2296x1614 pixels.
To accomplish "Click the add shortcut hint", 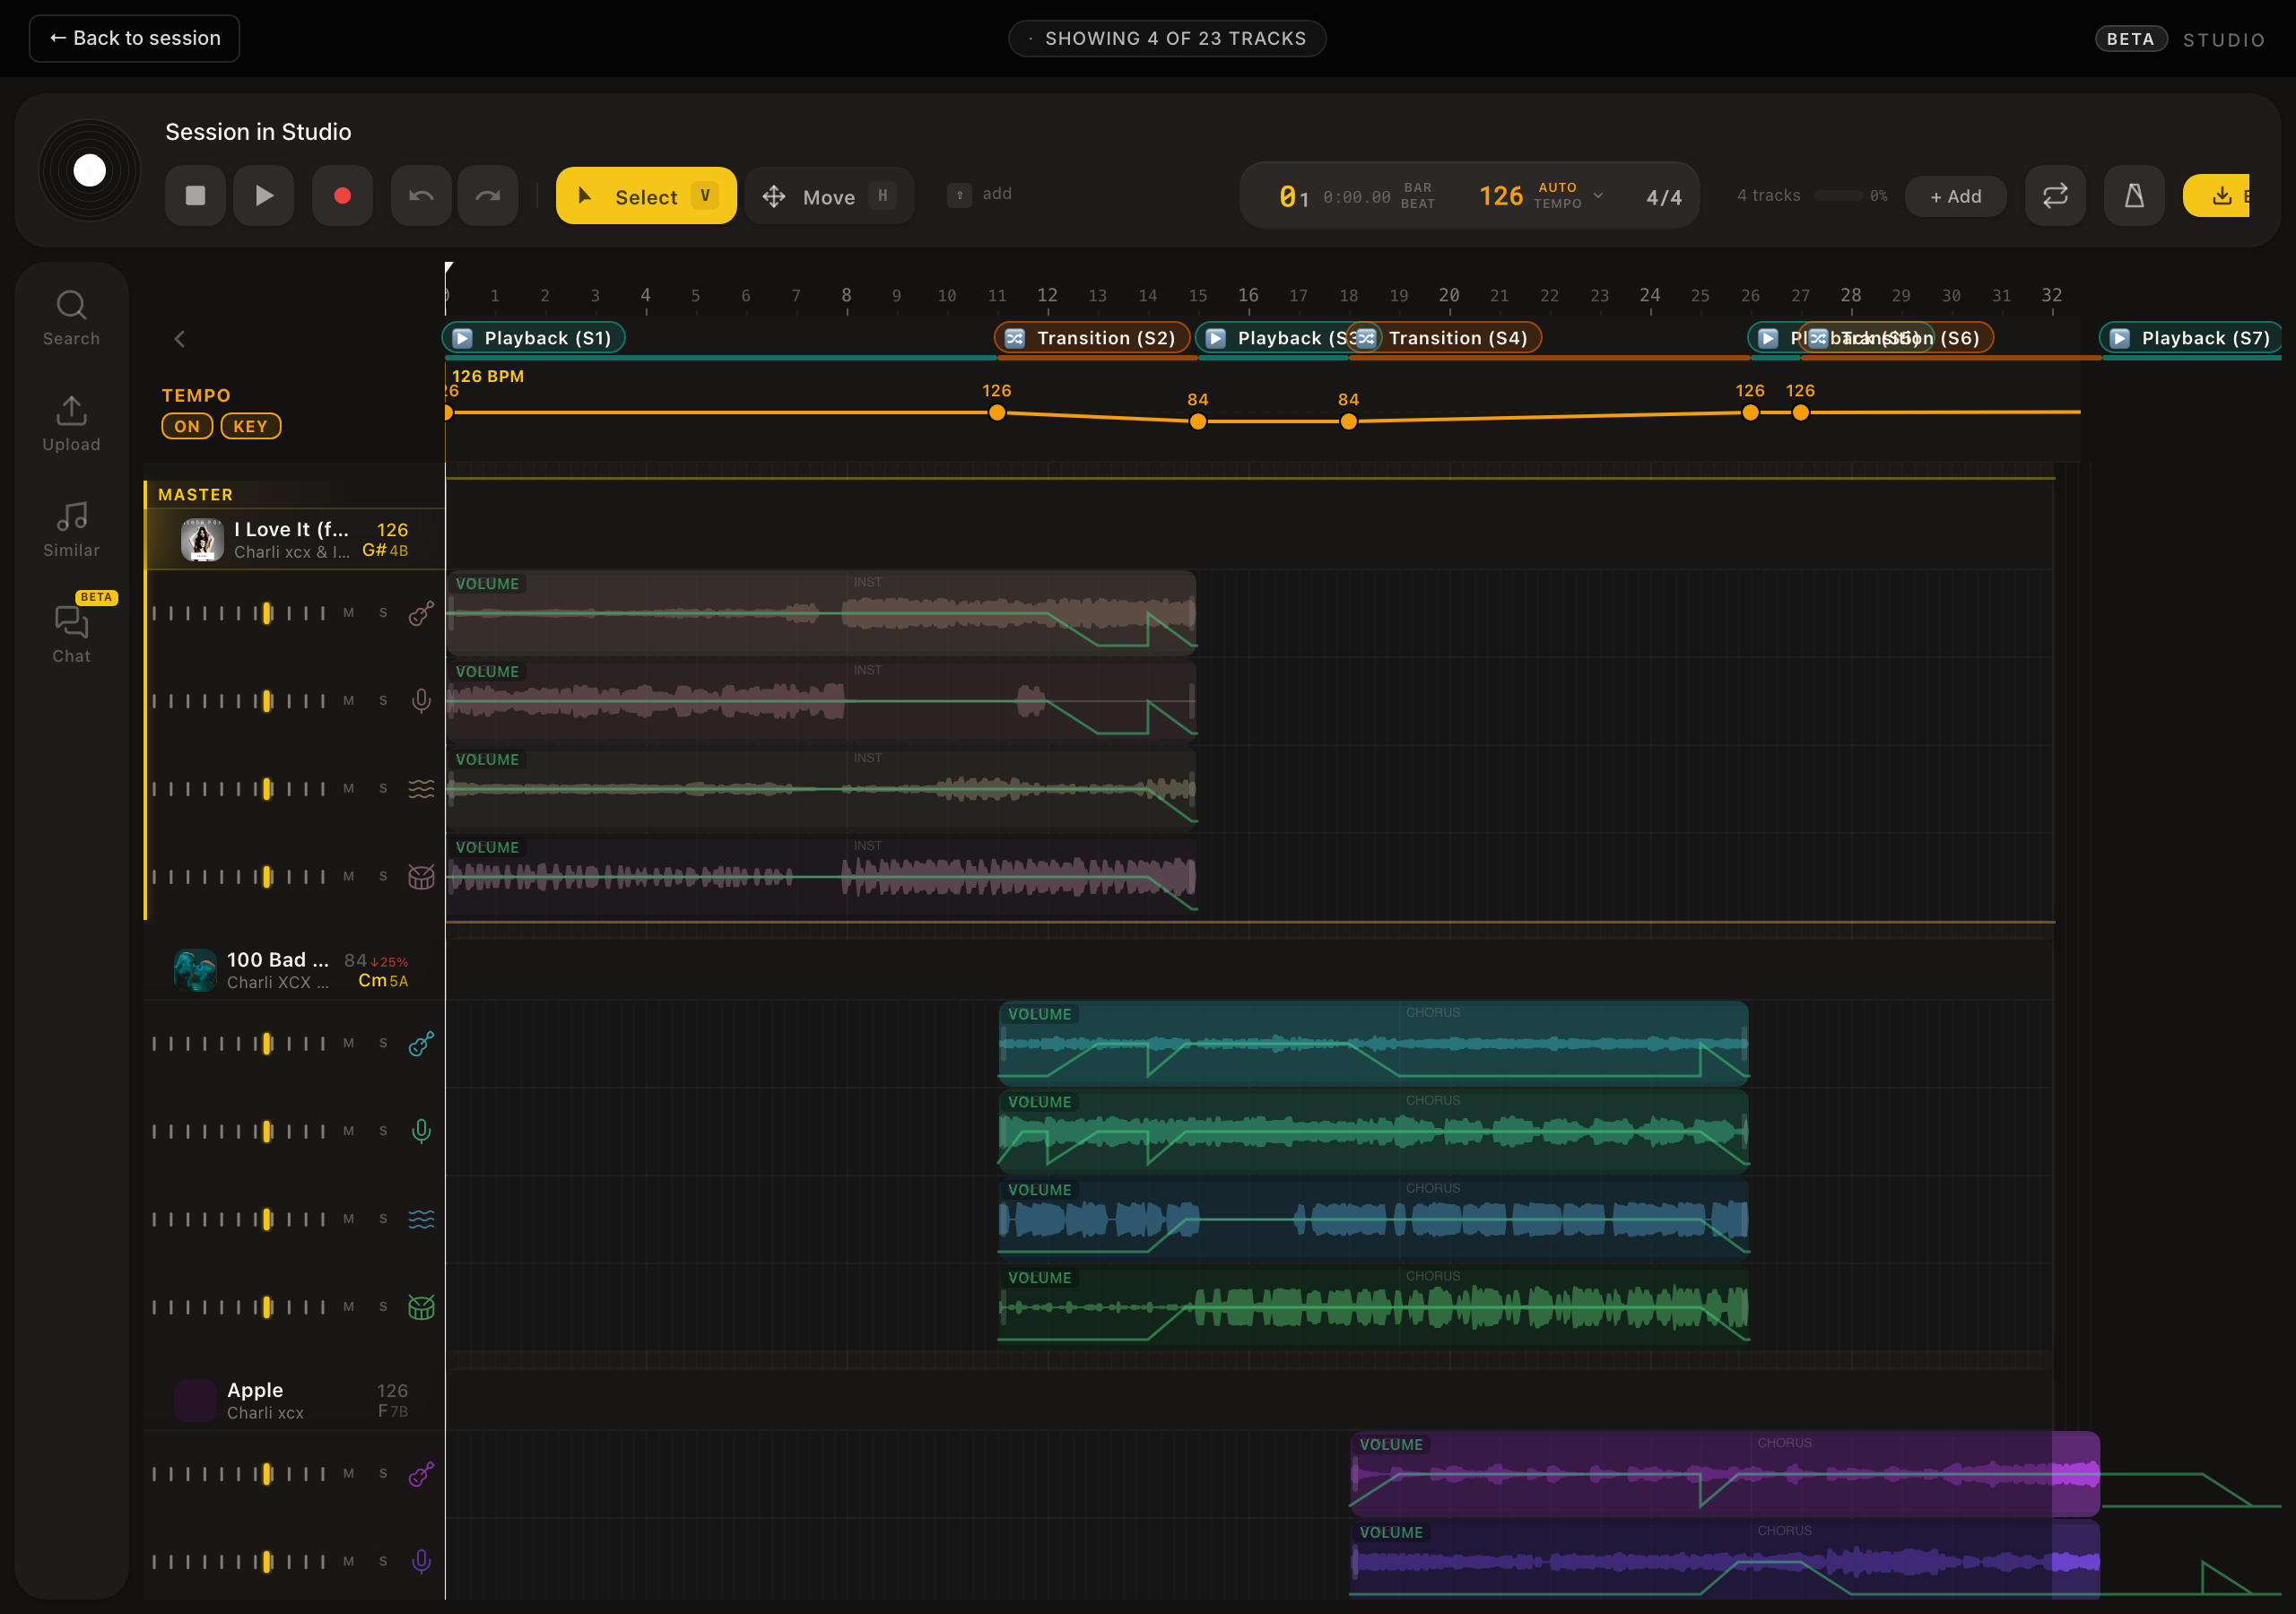I will 980,194.
